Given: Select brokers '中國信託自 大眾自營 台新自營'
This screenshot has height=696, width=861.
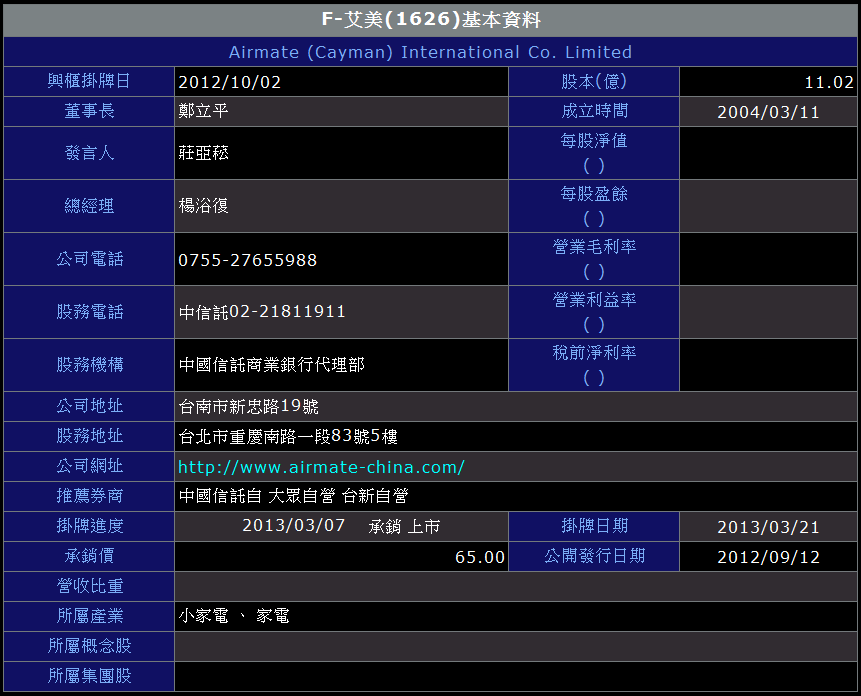Looking at the screenshot, I should (x=293, y=496).
